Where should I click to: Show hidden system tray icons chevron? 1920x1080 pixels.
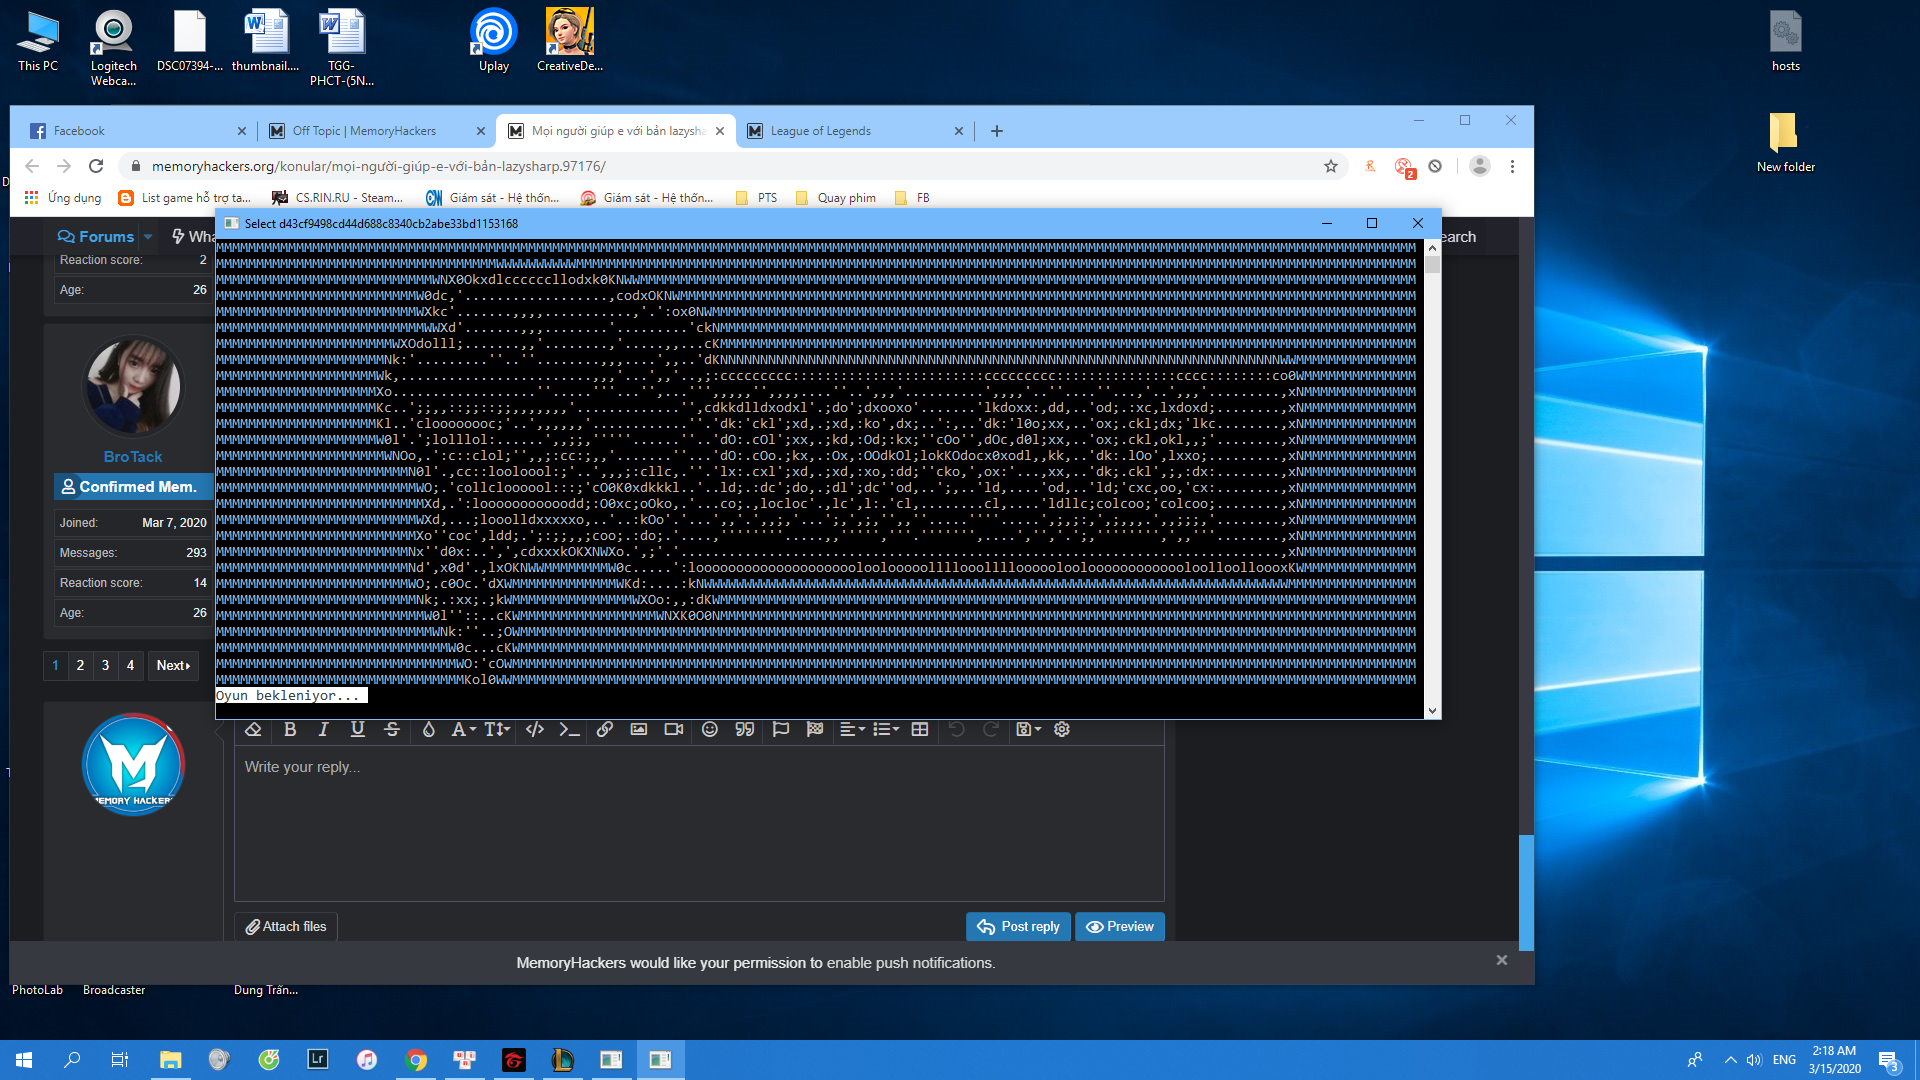[x=1730, y=1060]
